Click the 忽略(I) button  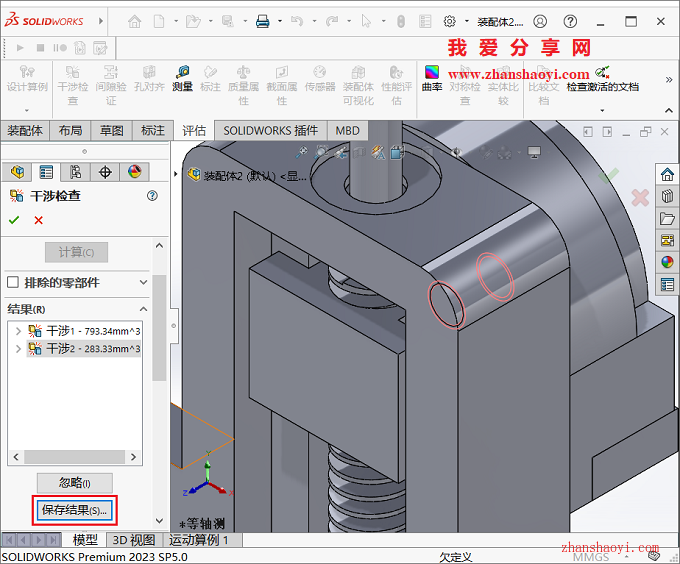point(75,482)
